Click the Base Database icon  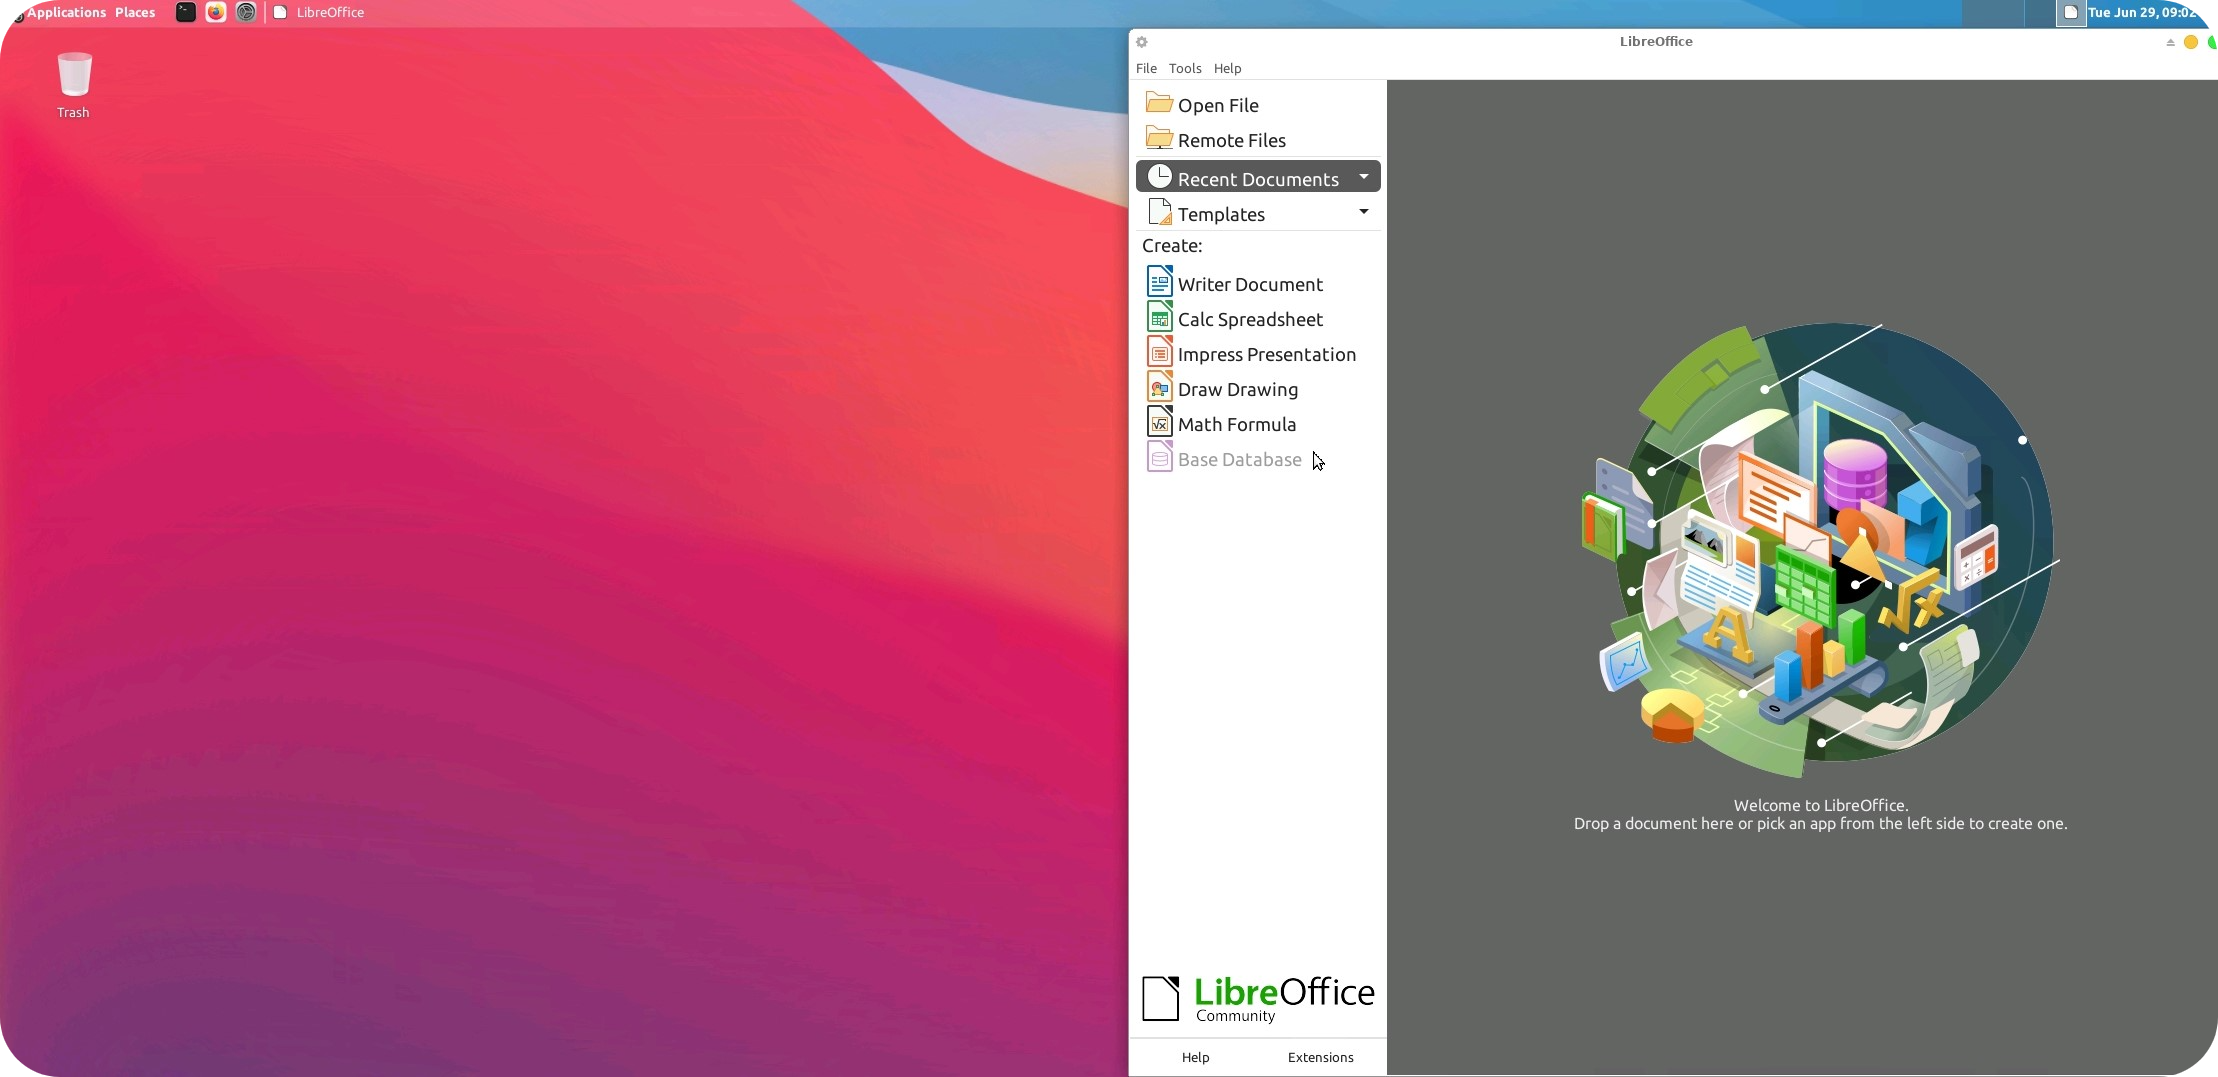(x=1159, y=457)
